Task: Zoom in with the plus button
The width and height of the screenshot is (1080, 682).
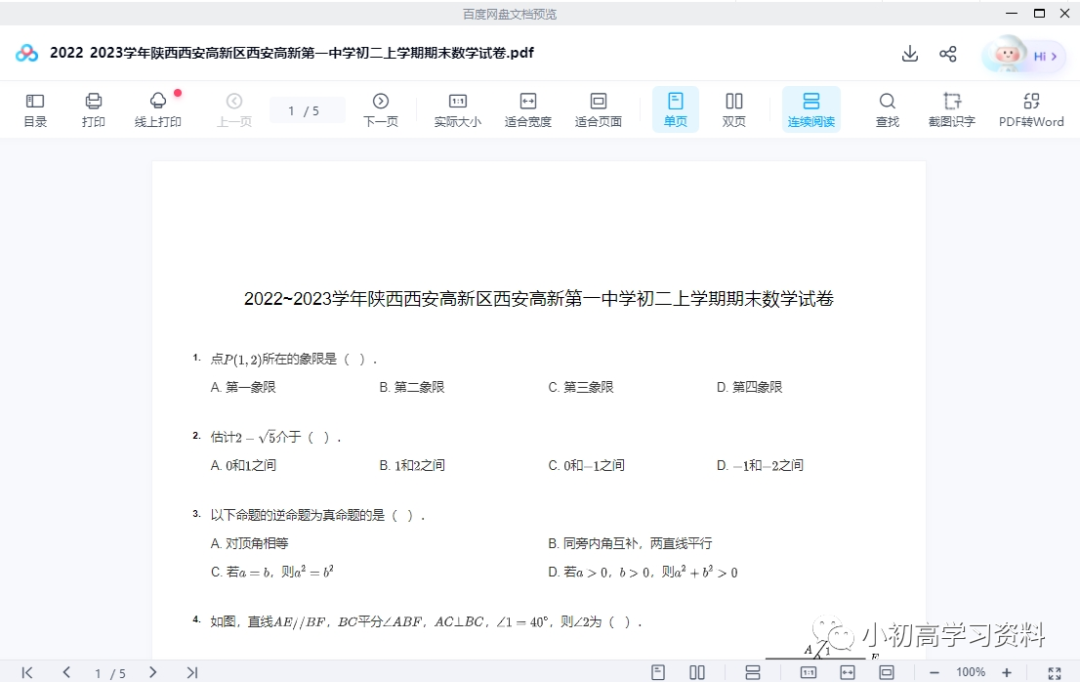Action: coord(1006,672)
